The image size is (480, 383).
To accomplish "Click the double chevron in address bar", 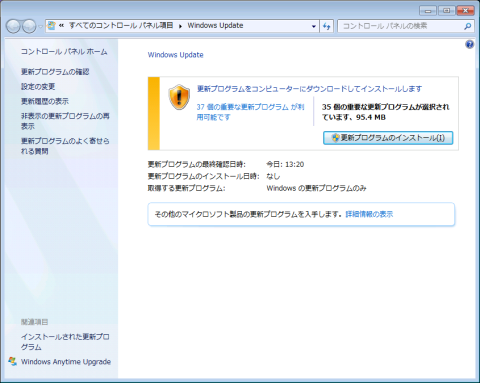I will pos(61,26).
